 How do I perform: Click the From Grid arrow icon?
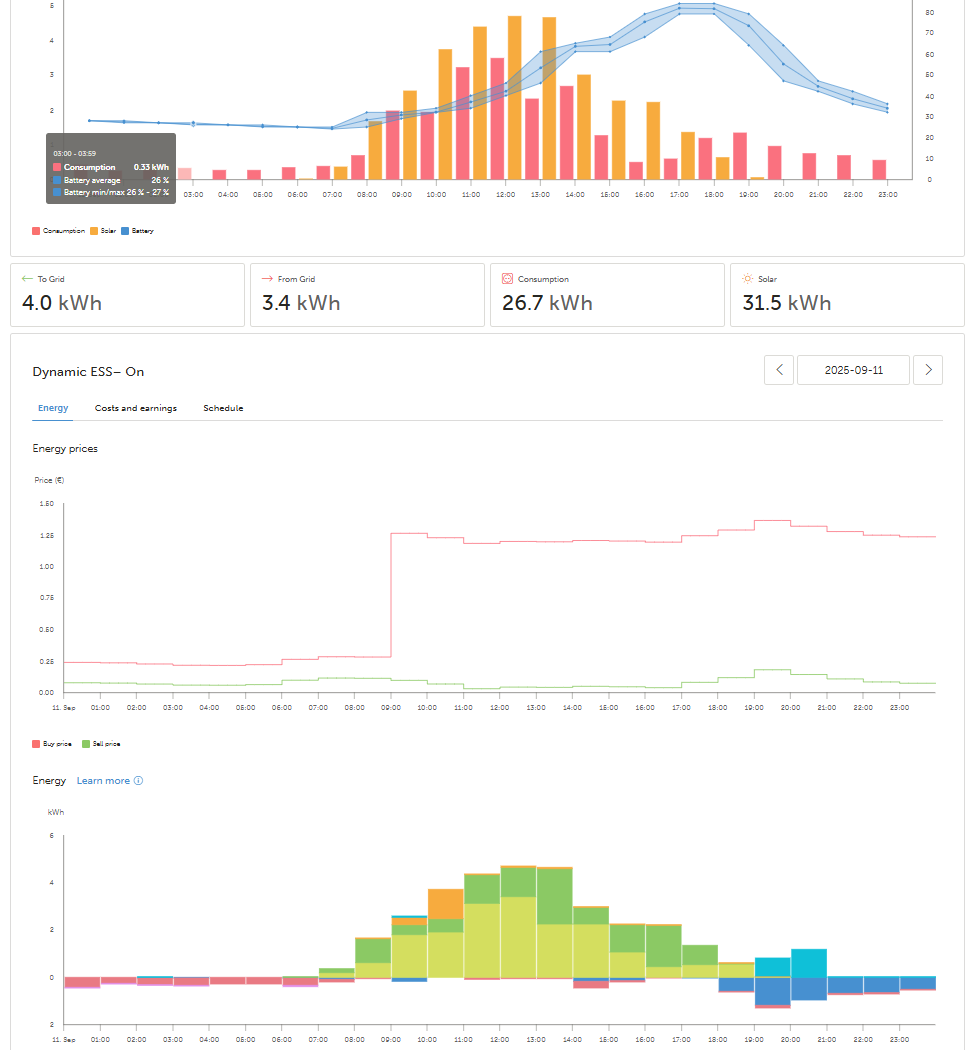(x=267, y=279)
